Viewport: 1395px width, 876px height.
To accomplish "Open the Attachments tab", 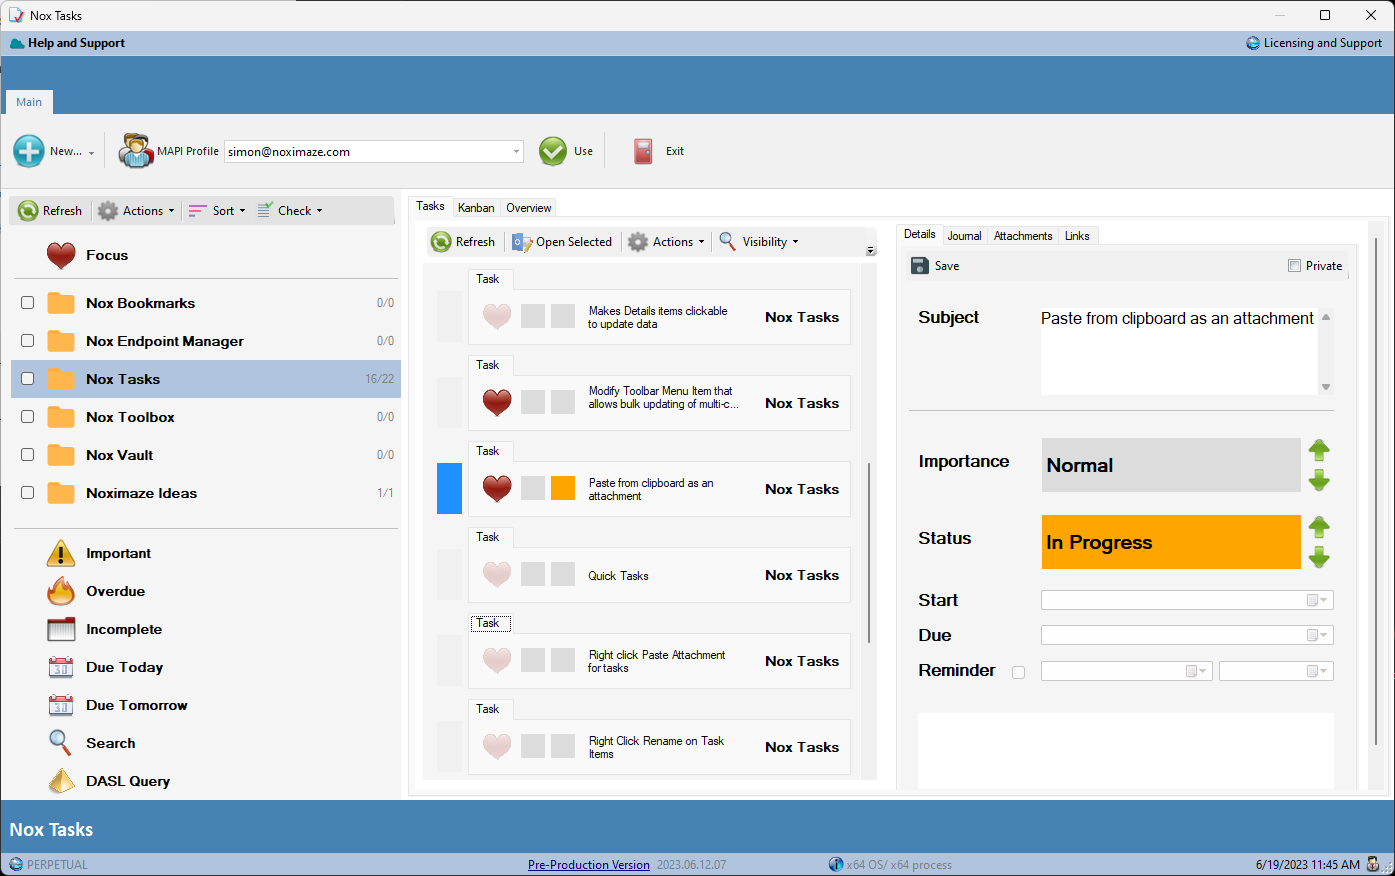I will coord(1022,236).
